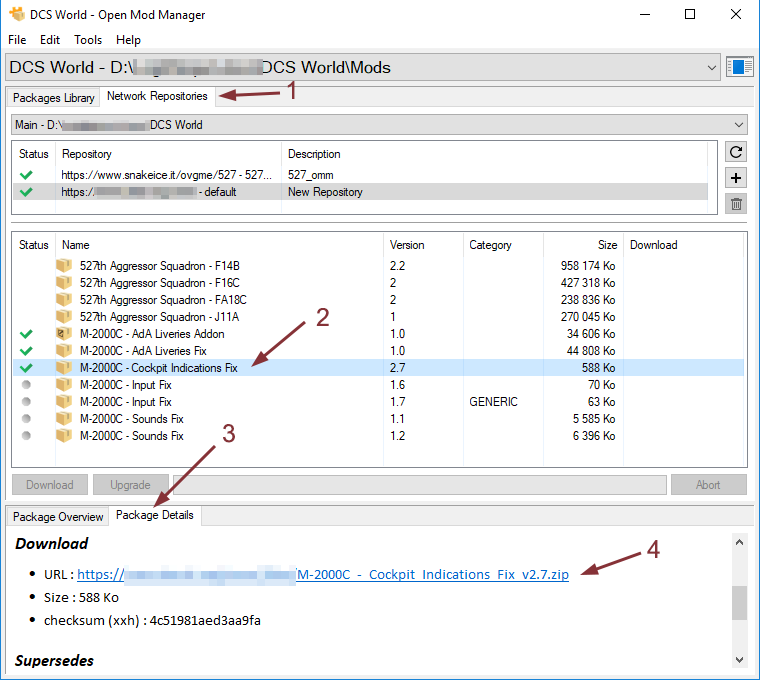Click package icon of 527th Aggressor Squadron - F16C
Viewport: 760px width, 680px height.
[x=63, y=283]
